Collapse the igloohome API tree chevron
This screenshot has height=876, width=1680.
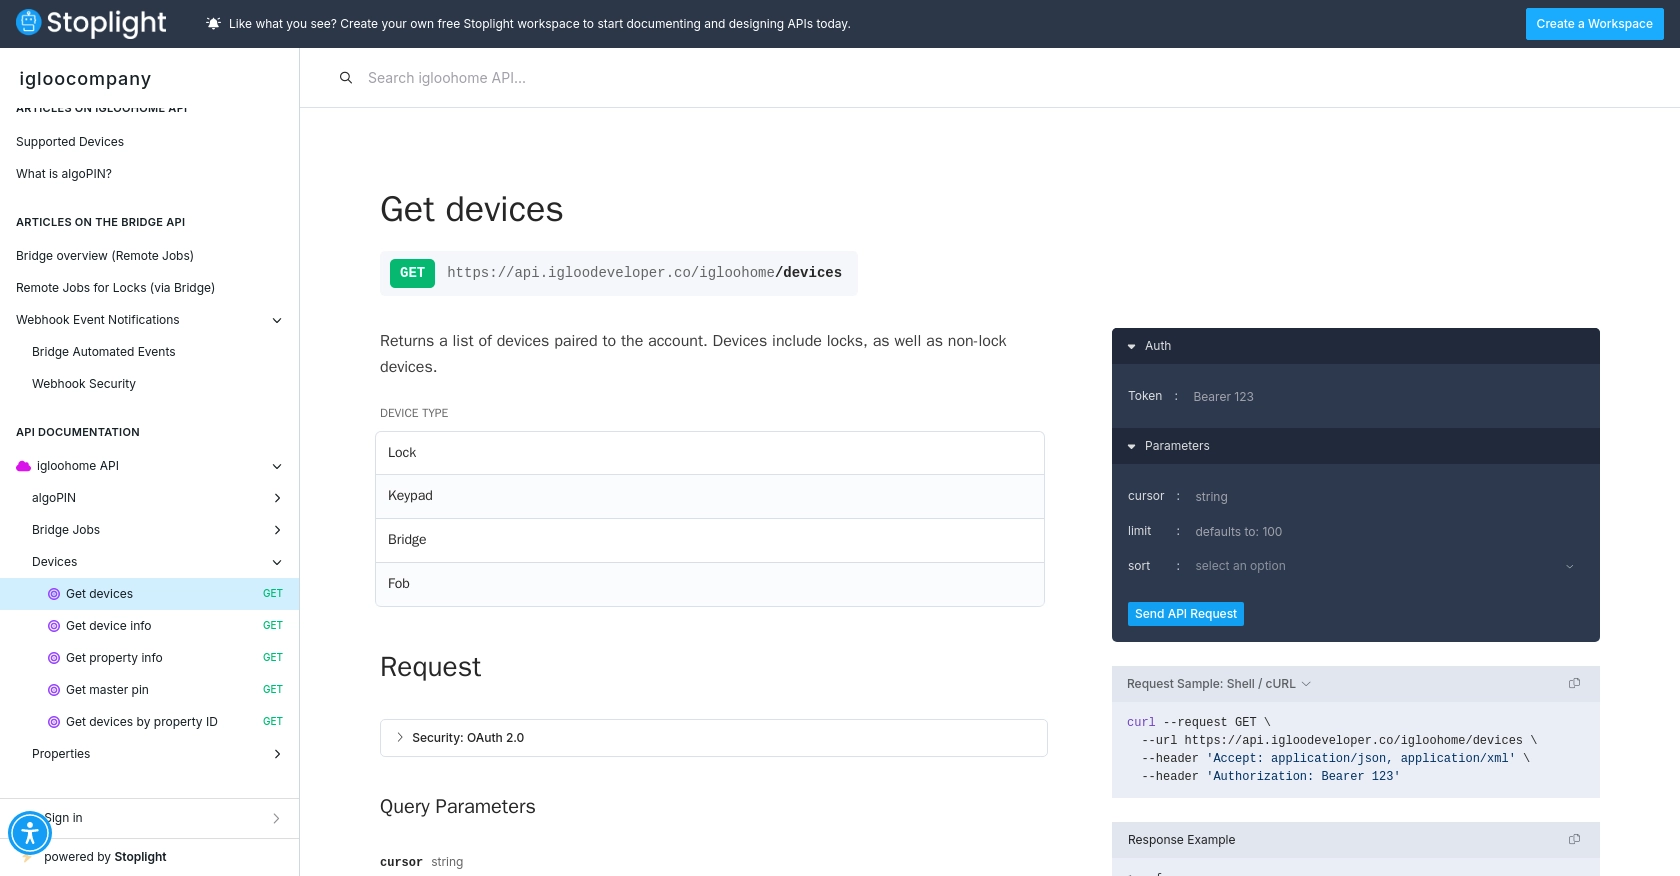pos(277,466)
